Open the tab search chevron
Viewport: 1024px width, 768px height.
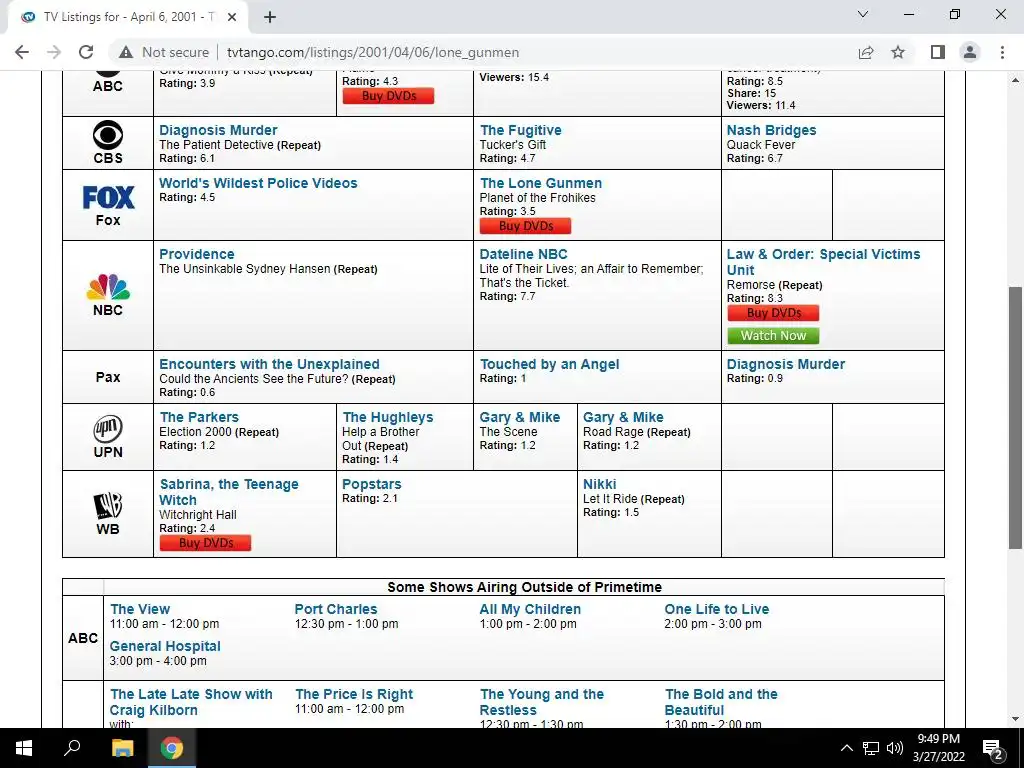[863, 14]
